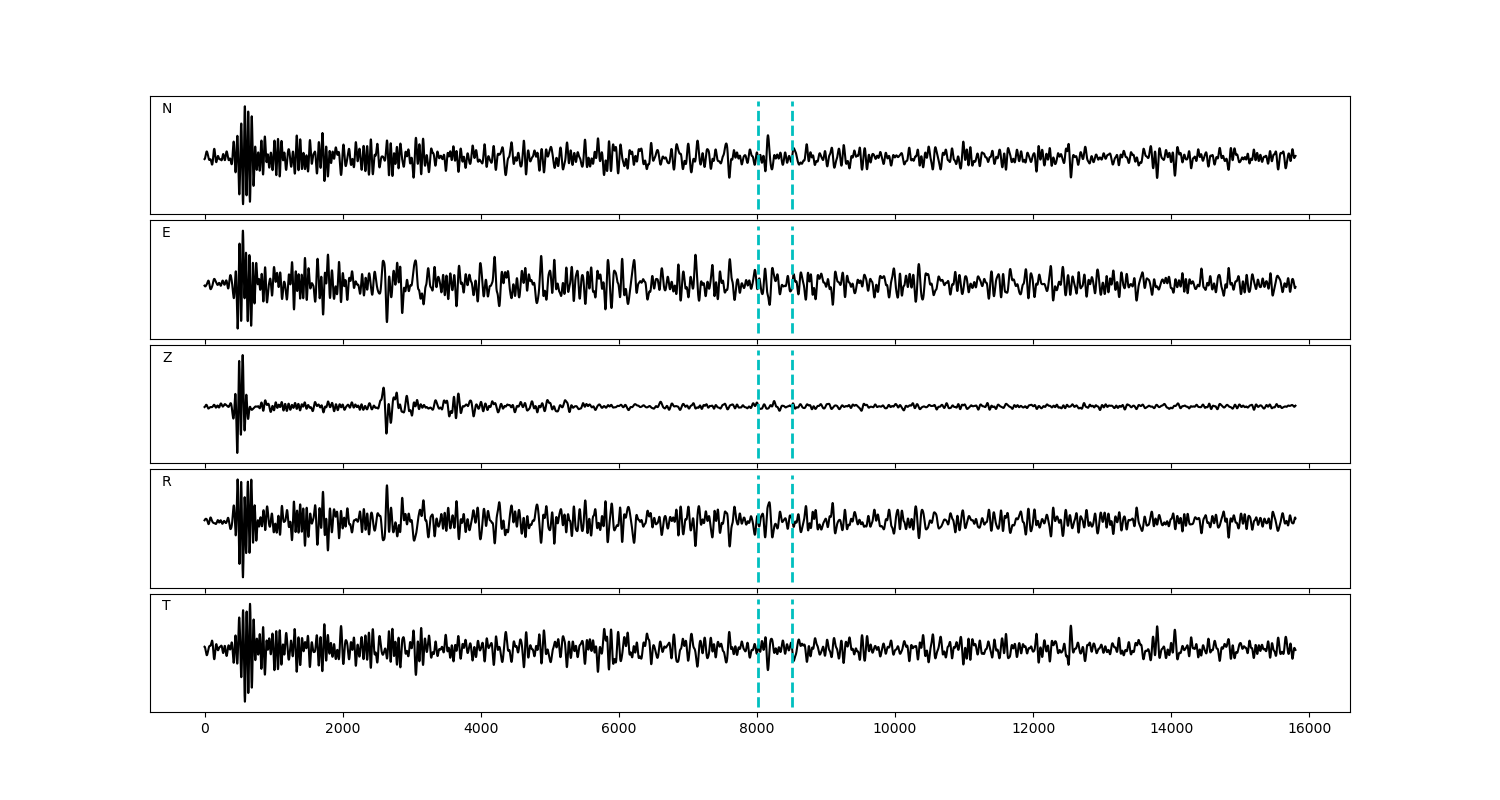Viewport: 1500px width, 800px height.
Task: Click the E component panel label
Action: [166, 233]
